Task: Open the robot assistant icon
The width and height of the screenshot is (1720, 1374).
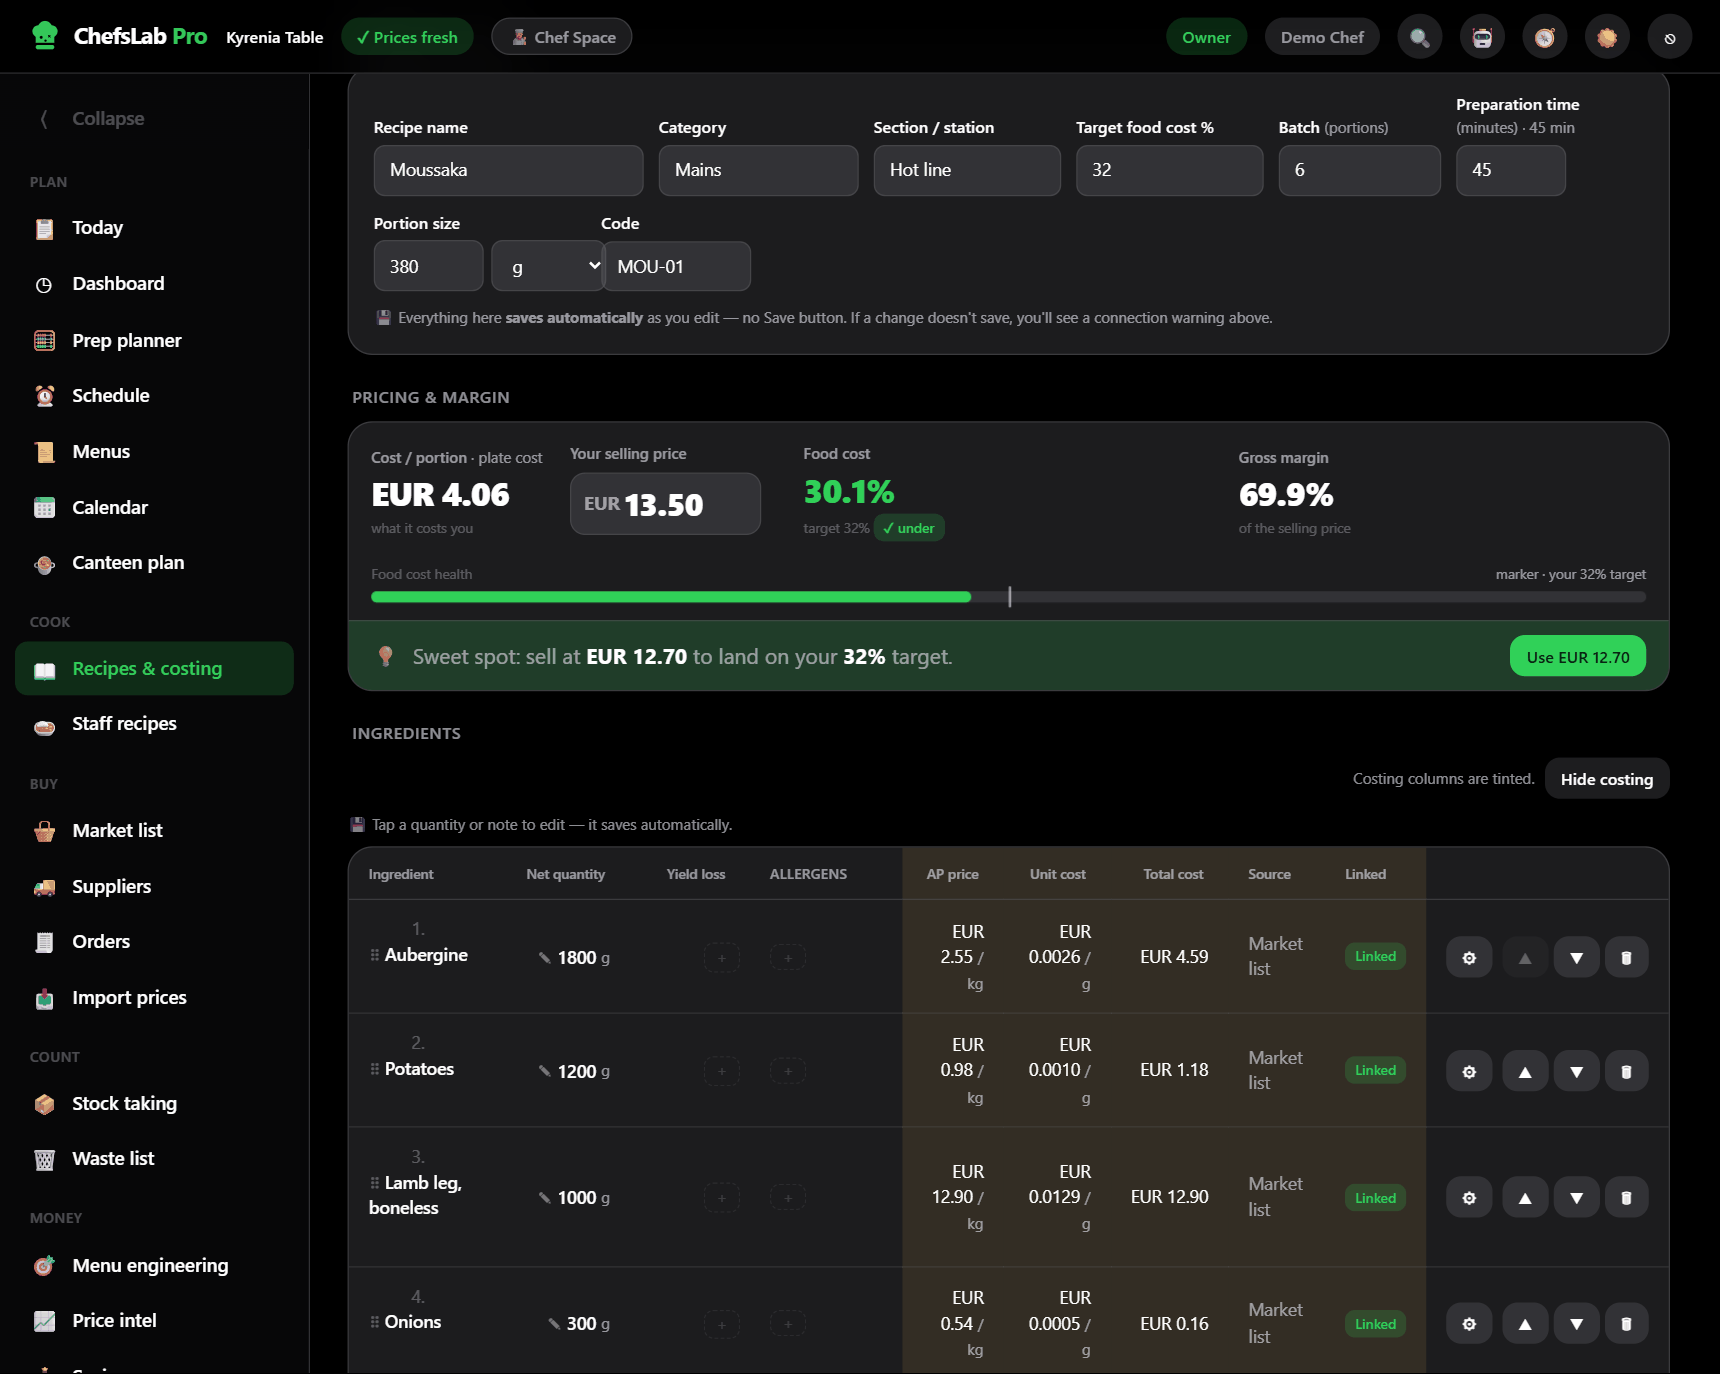Action: (1482, 38)
